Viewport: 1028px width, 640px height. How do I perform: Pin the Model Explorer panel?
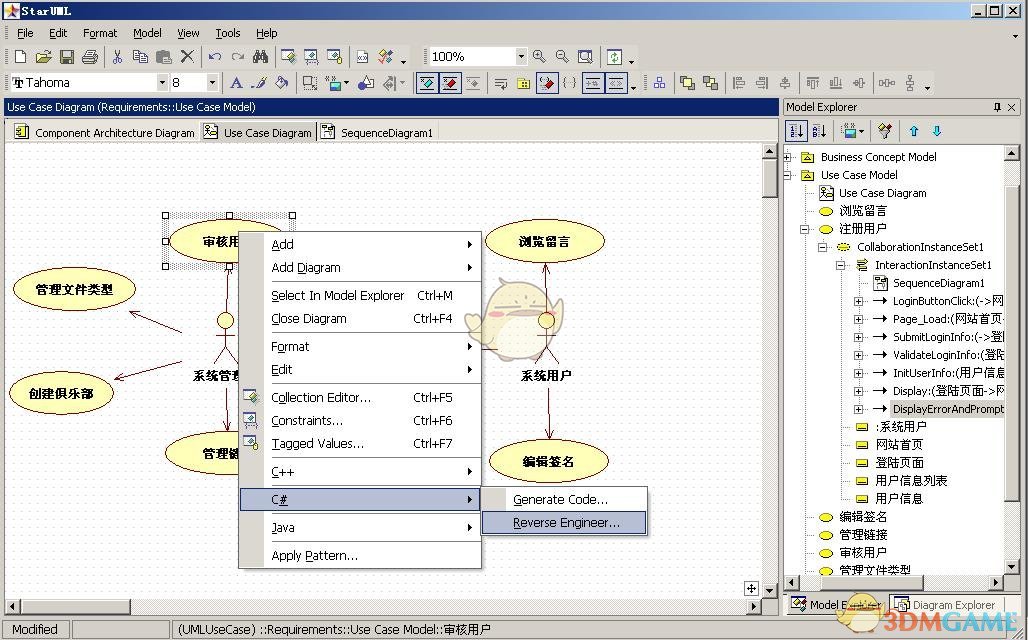pos(996,107)
